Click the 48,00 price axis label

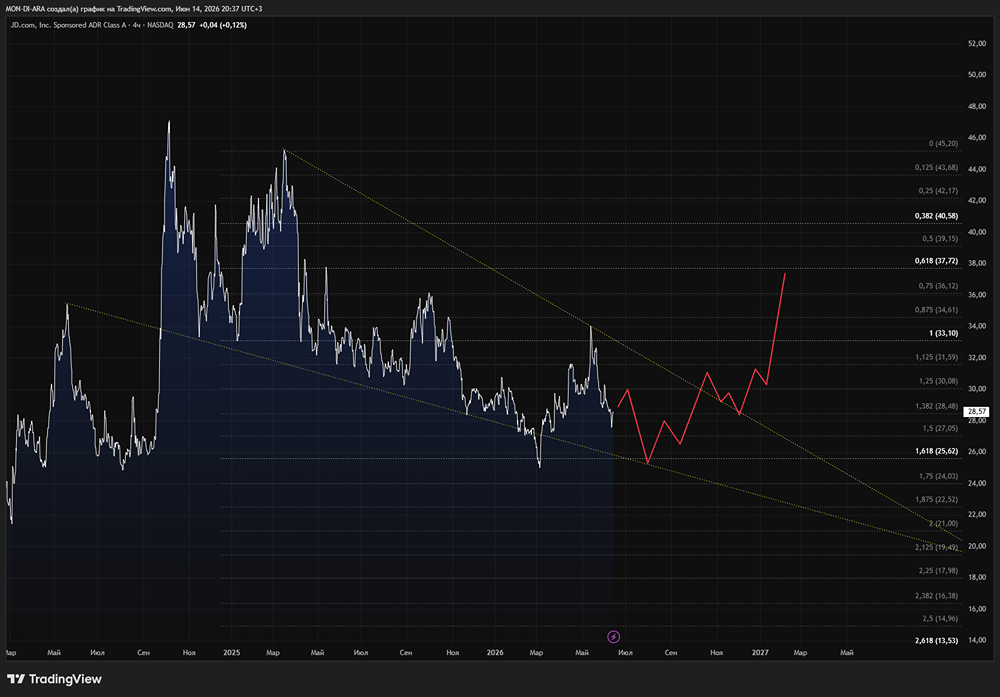977,106
